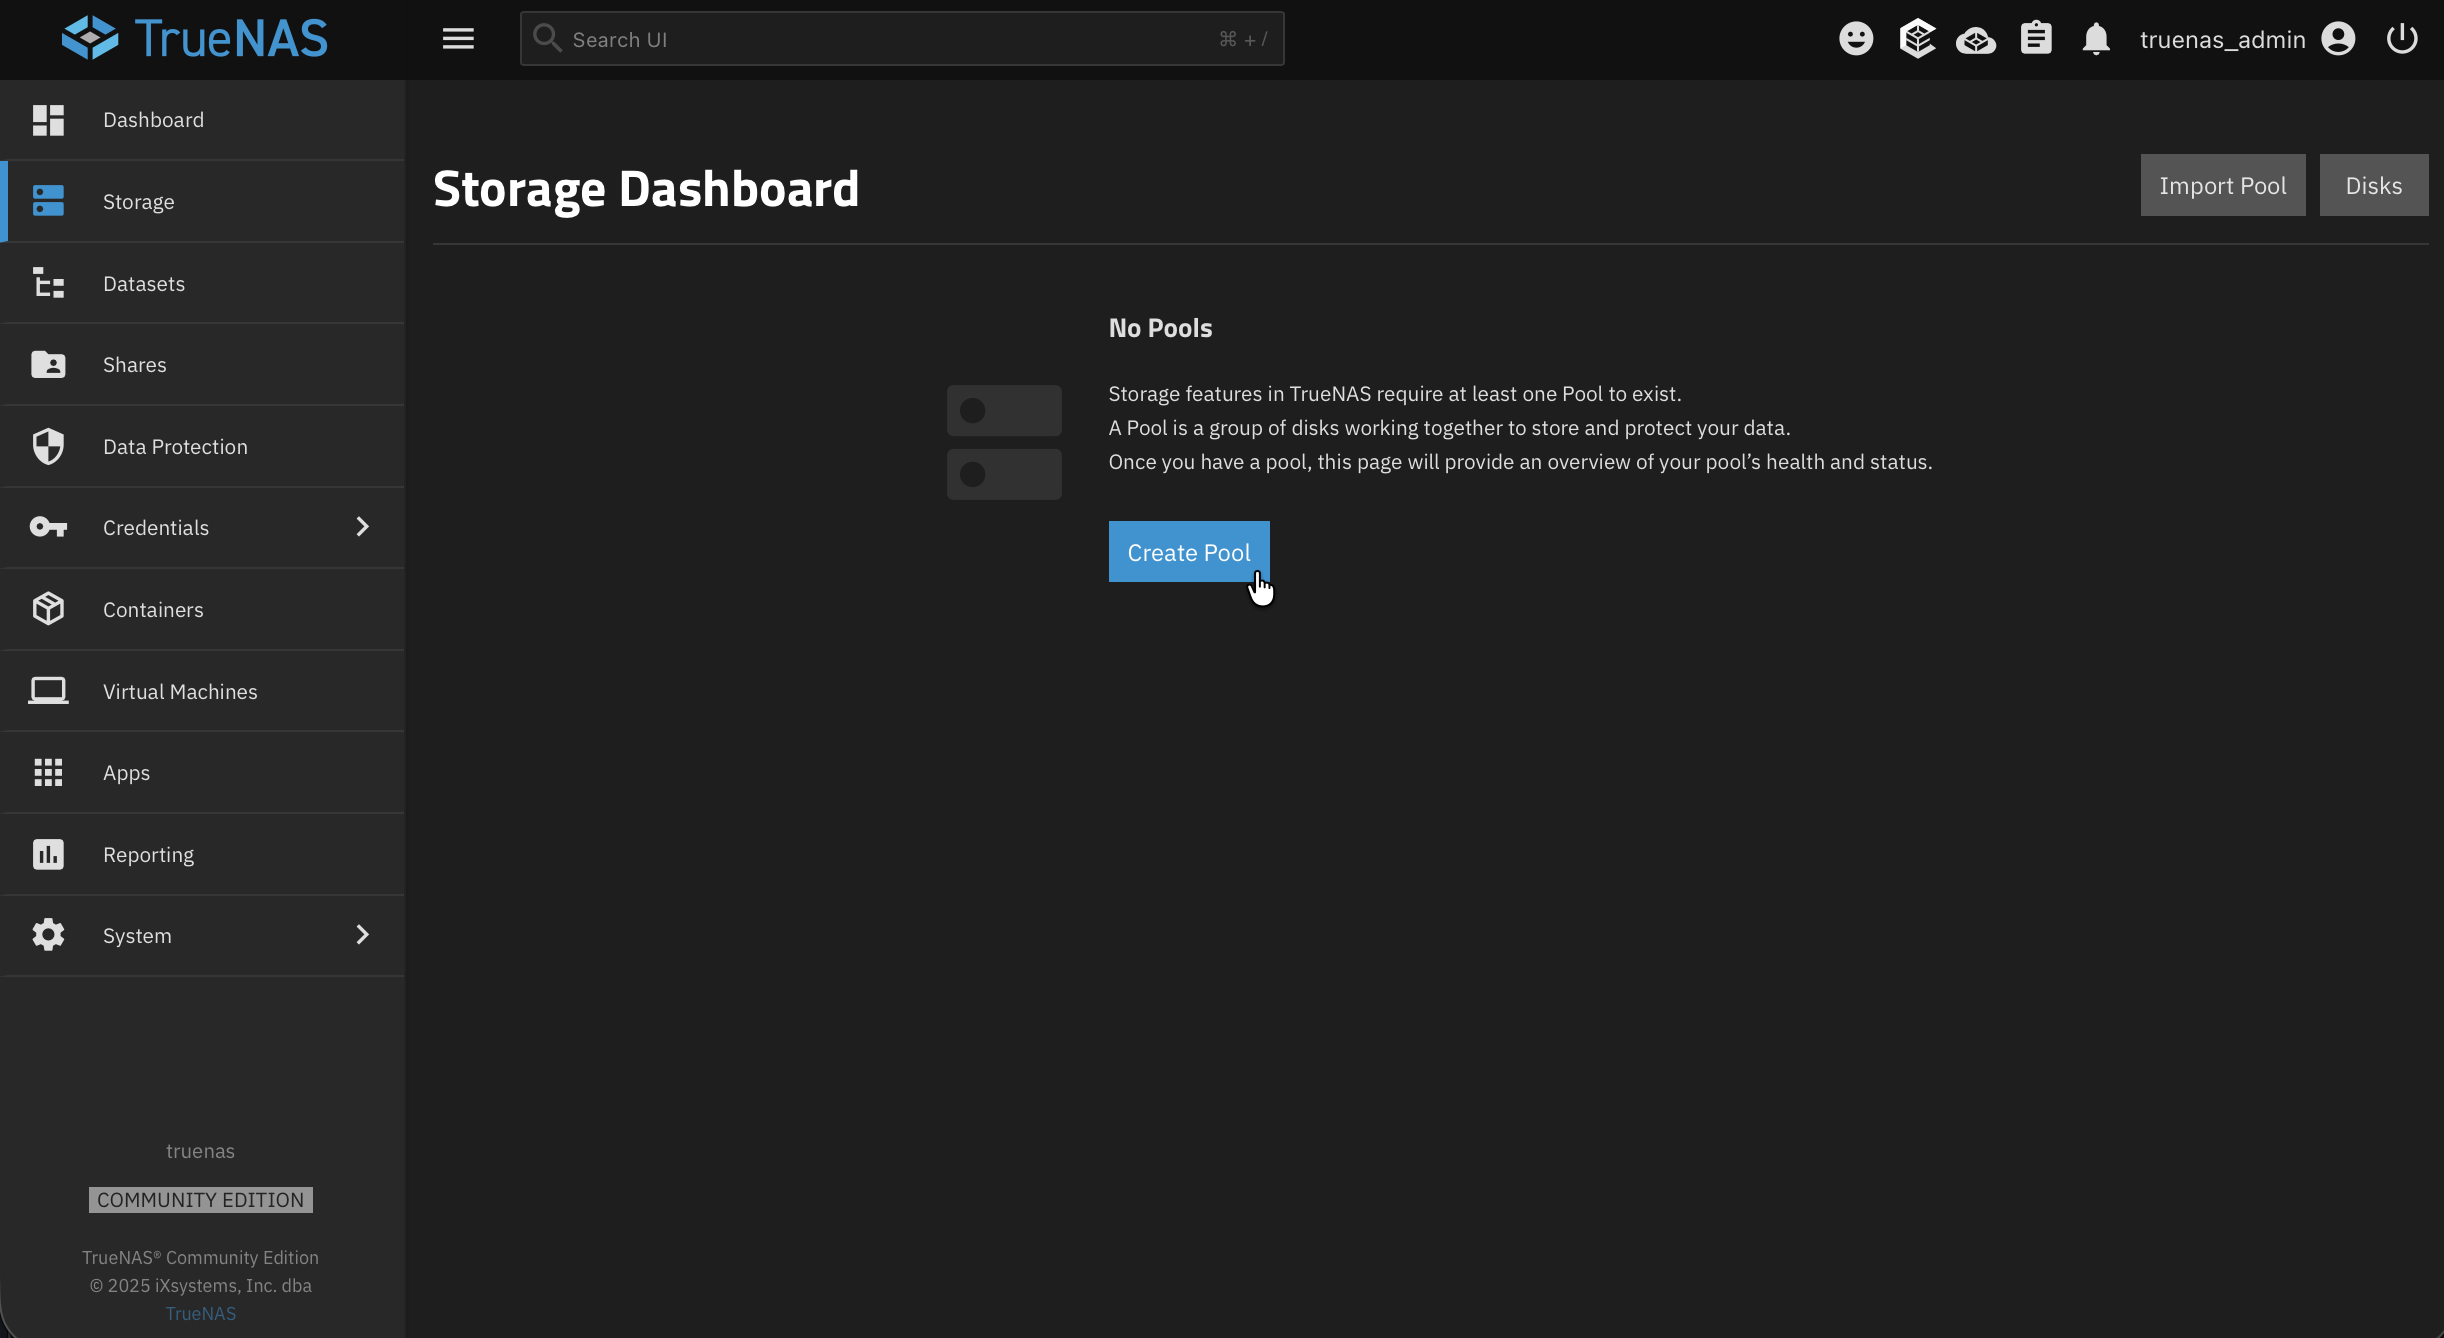Expand the System submenu chevron
Viewport: 2444px width, 1338px height.
pyautogui.click(x=363, y=935)
